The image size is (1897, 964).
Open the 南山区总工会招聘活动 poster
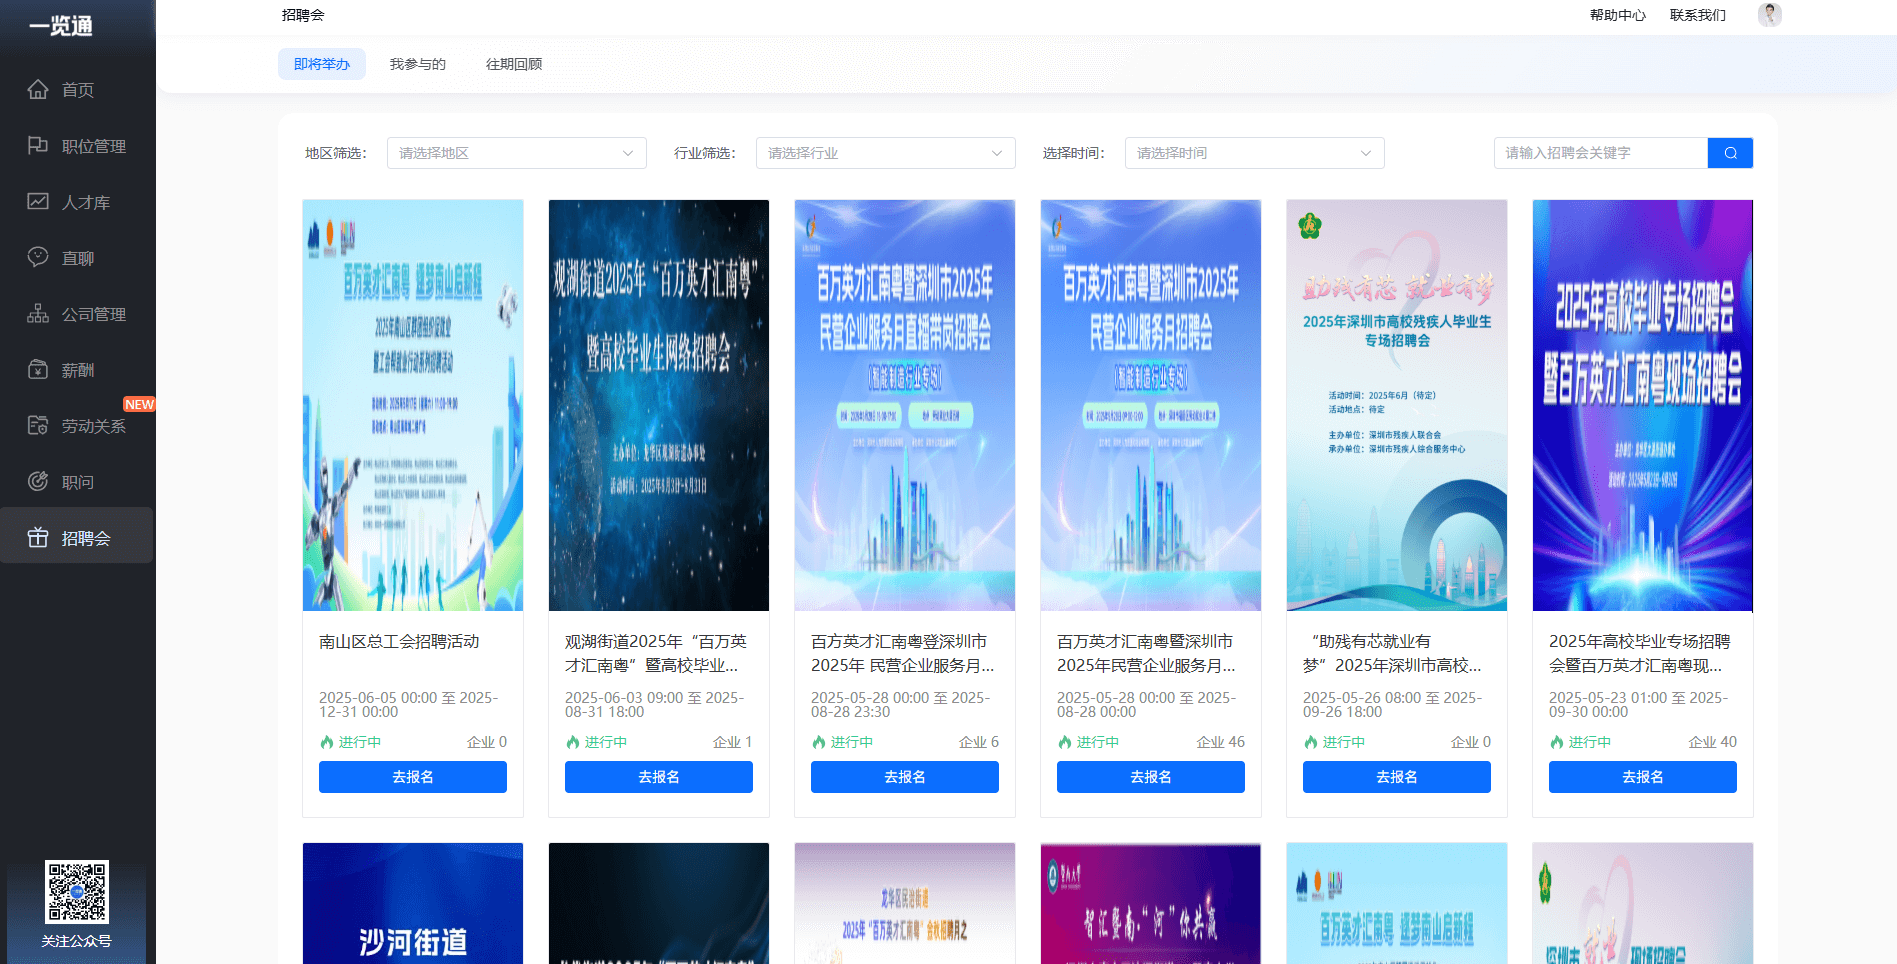coord(413,405)
